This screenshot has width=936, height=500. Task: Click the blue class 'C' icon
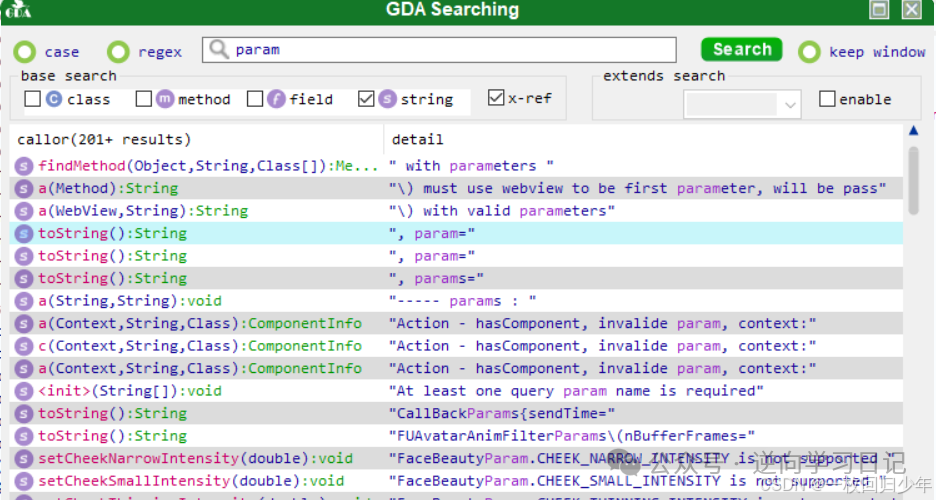(x=54, y=99)
